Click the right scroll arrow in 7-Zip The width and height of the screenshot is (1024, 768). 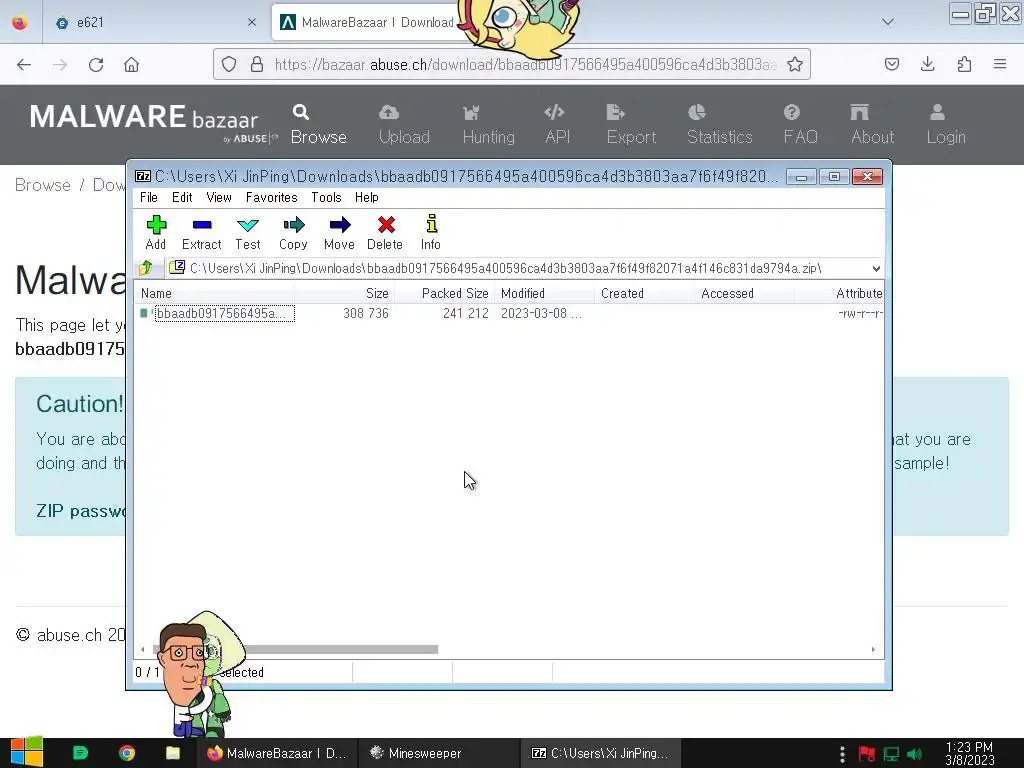click(873, 649)
